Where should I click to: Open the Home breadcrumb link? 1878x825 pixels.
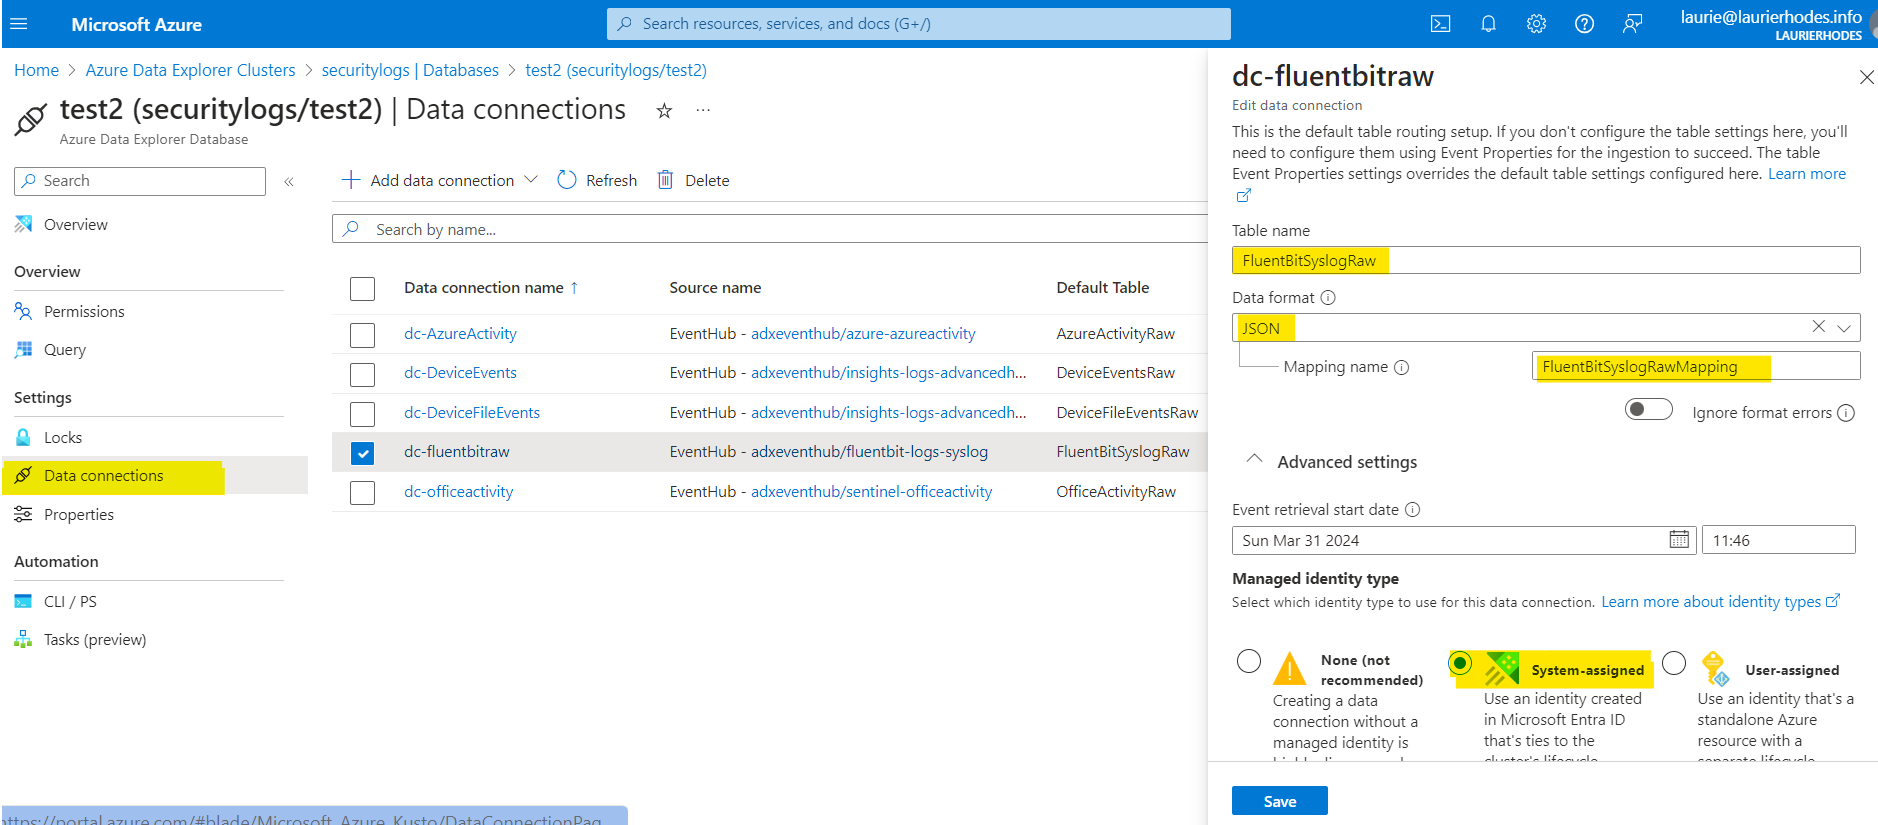(x=36, y=70)
